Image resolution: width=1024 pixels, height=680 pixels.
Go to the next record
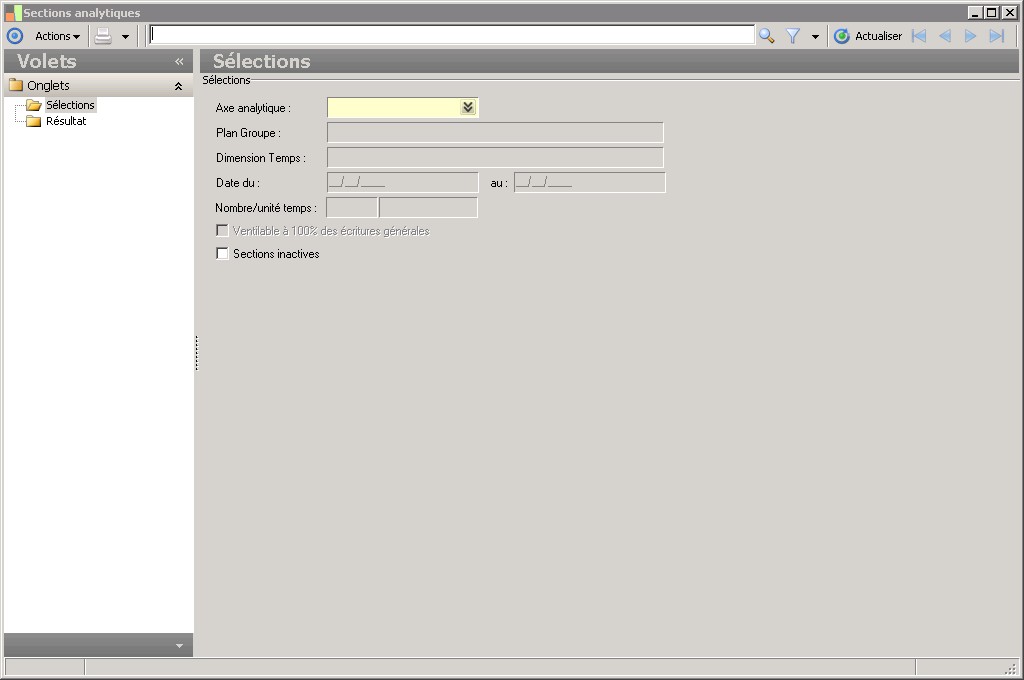(x=970, y=36)
